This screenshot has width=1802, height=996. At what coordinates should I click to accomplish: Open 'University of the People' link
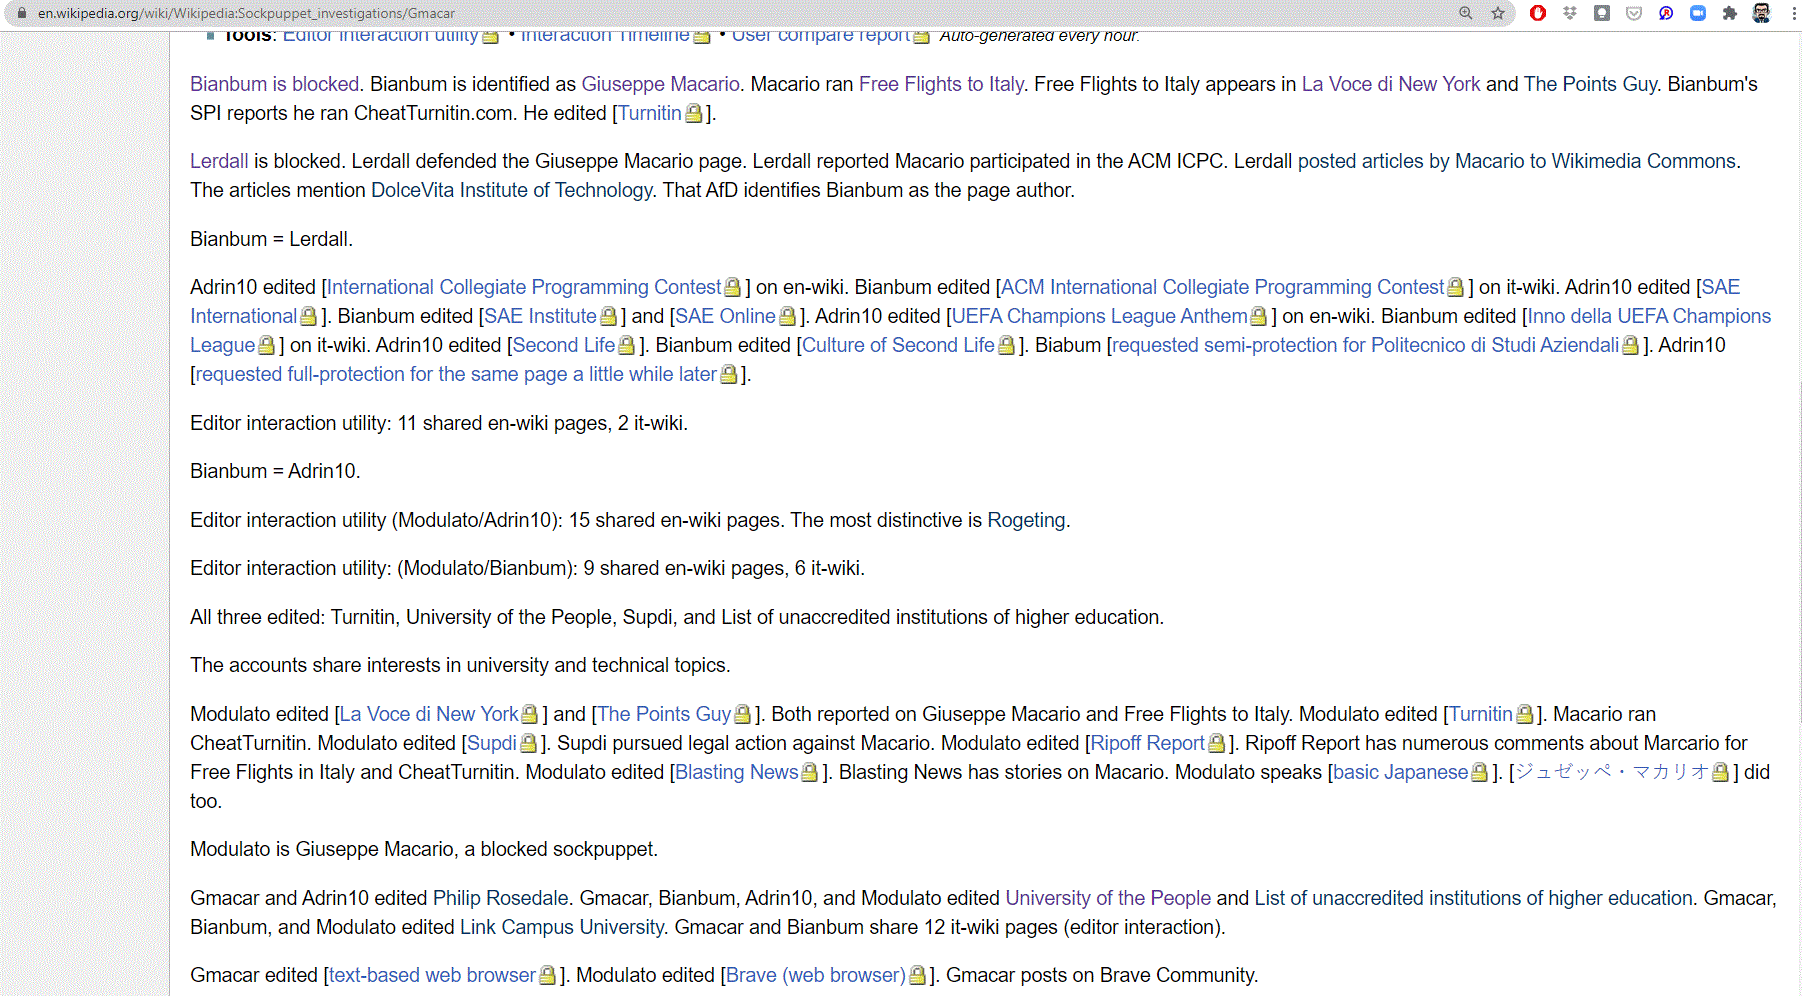click(x=1108, y=898)
